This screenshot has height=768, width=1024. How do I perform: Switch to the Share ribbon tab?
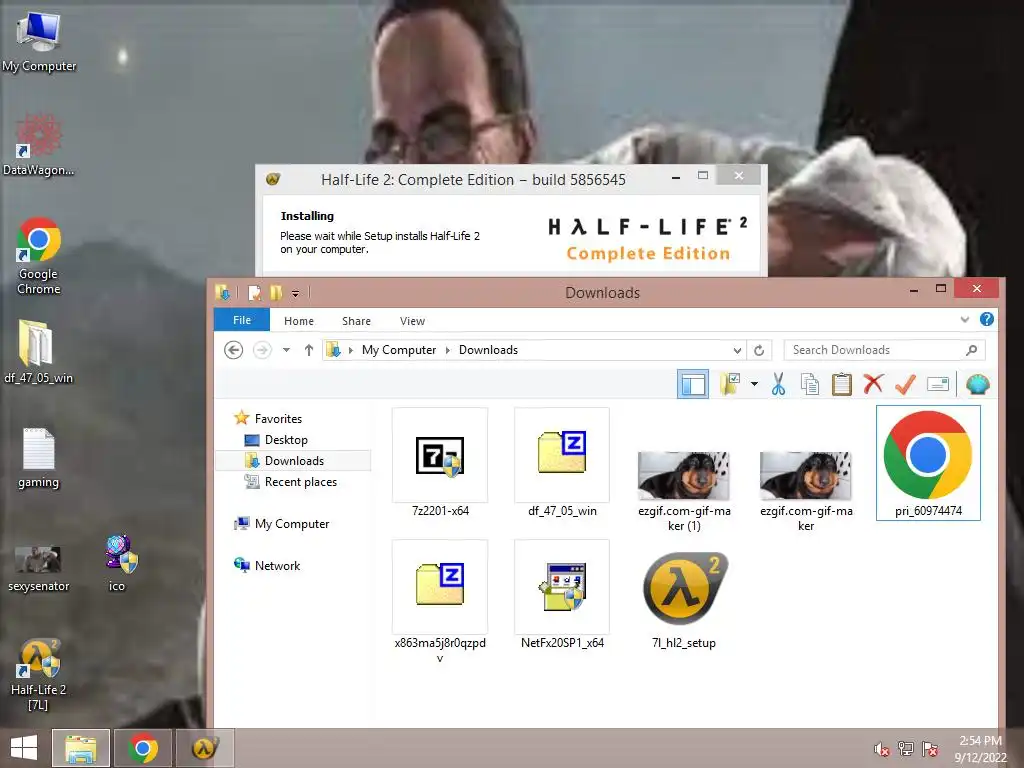356,321
